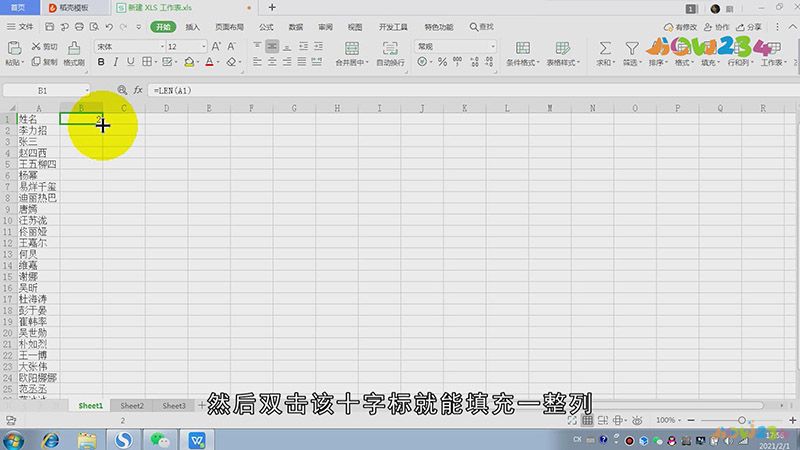Click the Home tab at top left
The height and width of the screenshot is (450, 800).
click(x=18, y=7)
